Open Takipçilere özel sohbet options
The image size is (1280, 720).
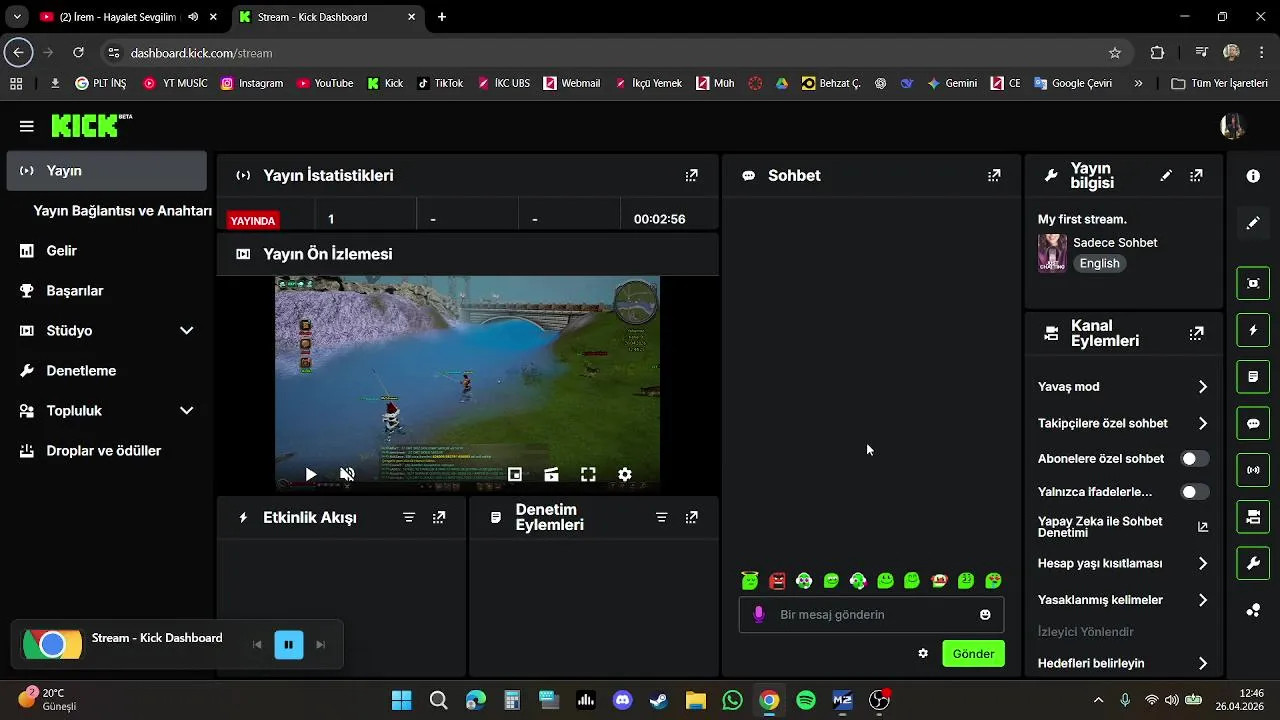tap(1124, 423)
